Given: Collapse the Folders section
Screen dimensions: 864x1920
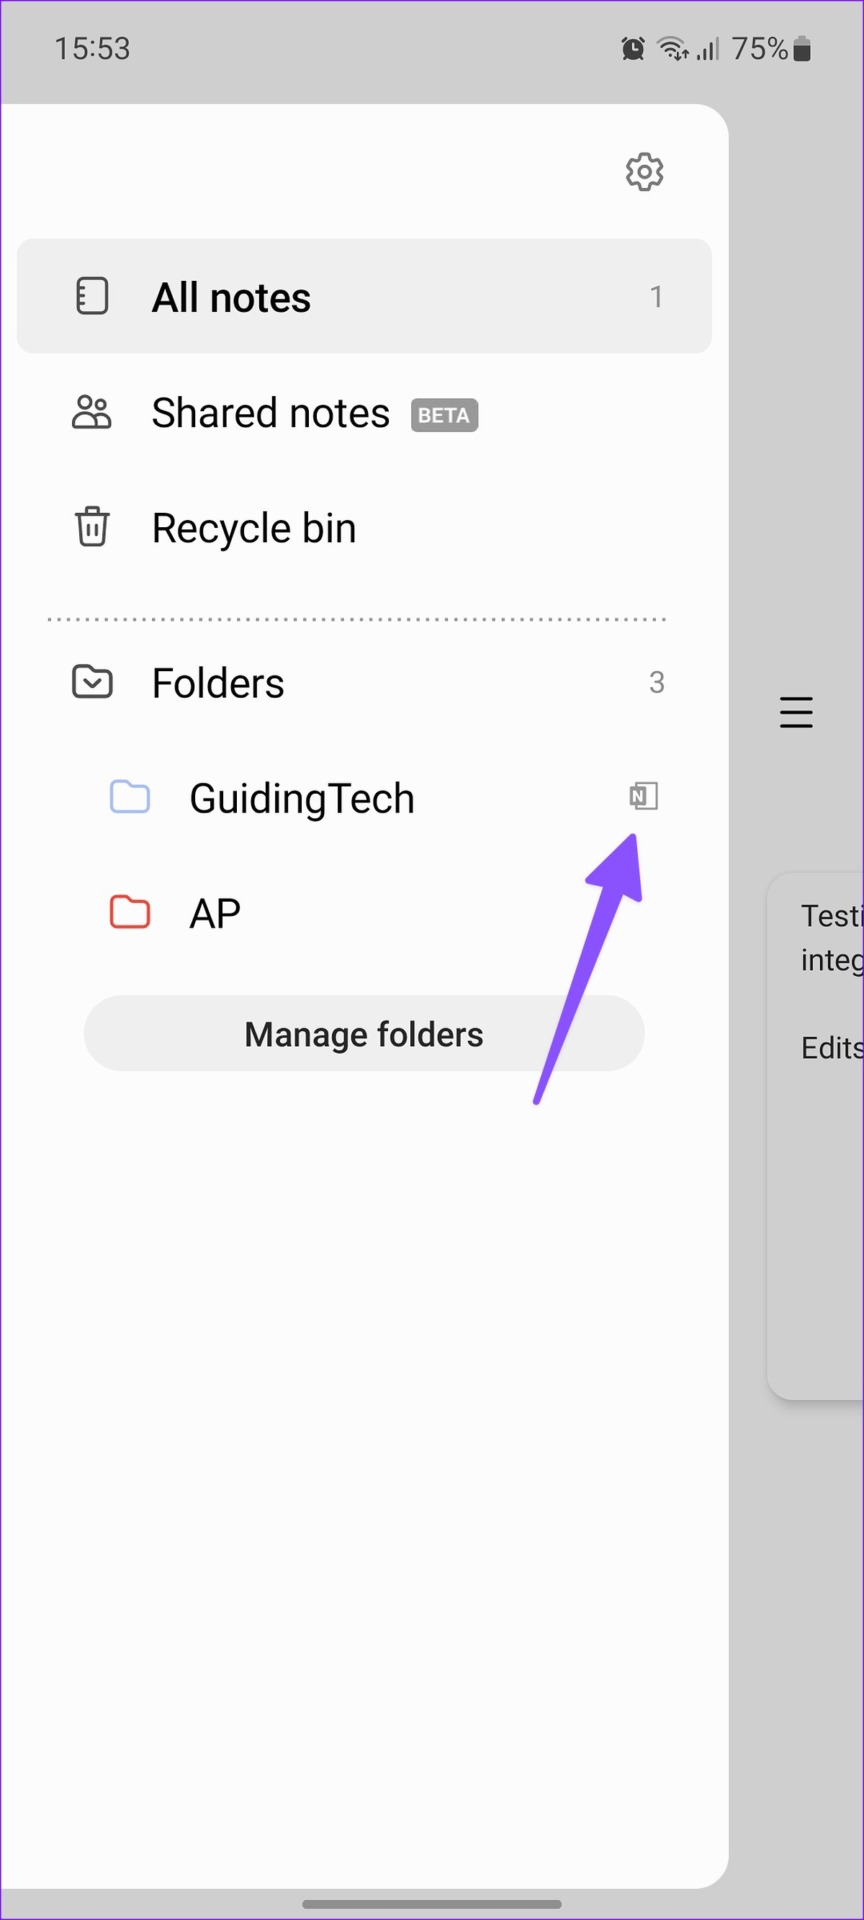Looking at the screenshot, I should (364, 683).
